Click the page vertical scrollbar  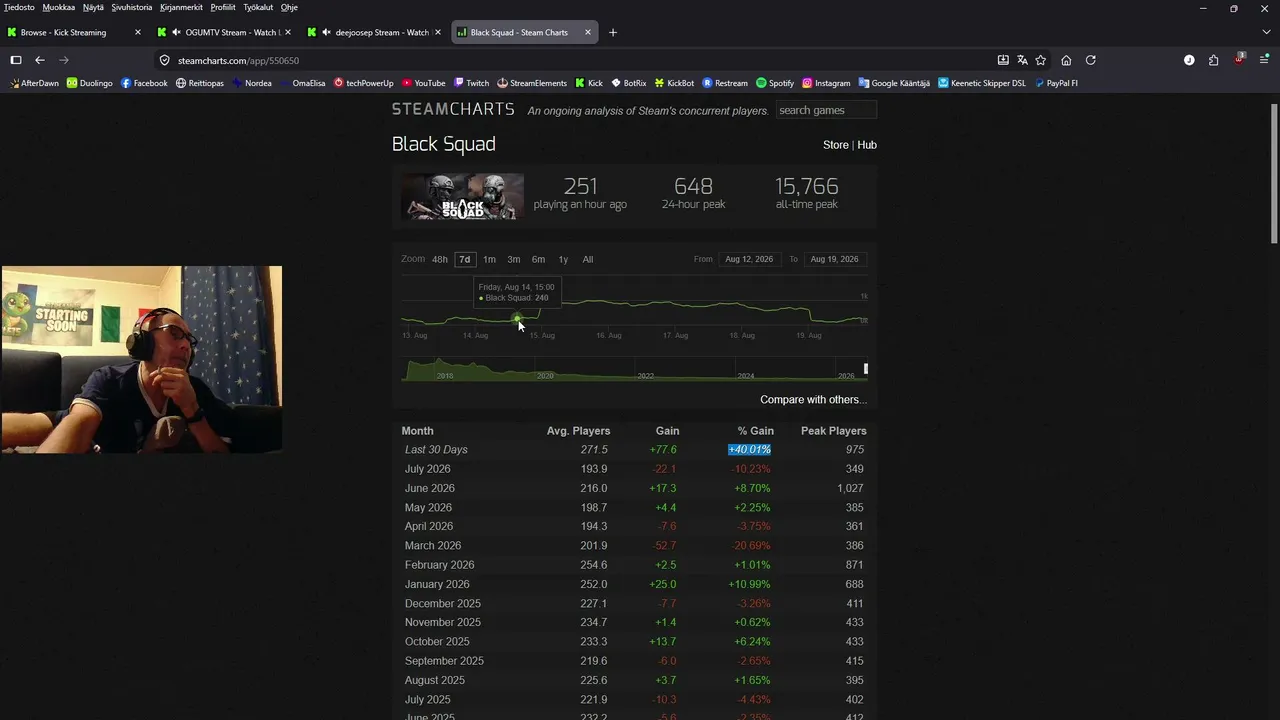point(1274,172)
